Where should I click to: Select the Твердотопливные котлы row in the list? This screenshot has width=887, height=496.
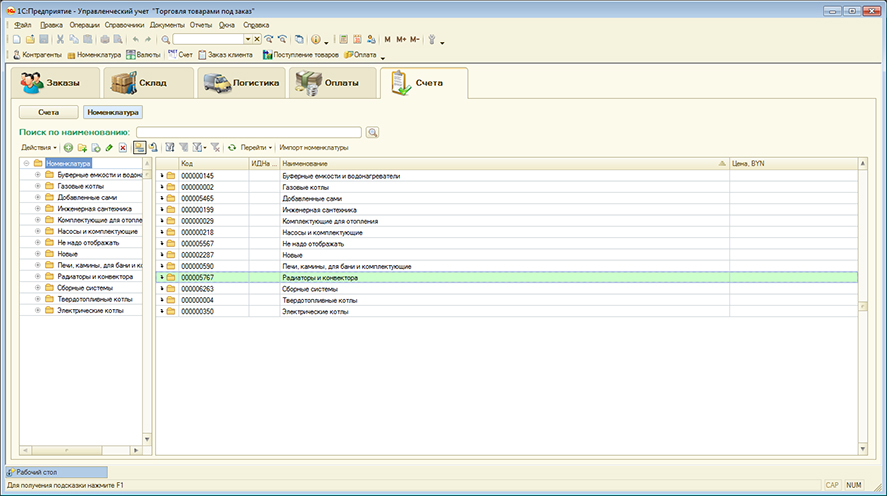[320, 300]
